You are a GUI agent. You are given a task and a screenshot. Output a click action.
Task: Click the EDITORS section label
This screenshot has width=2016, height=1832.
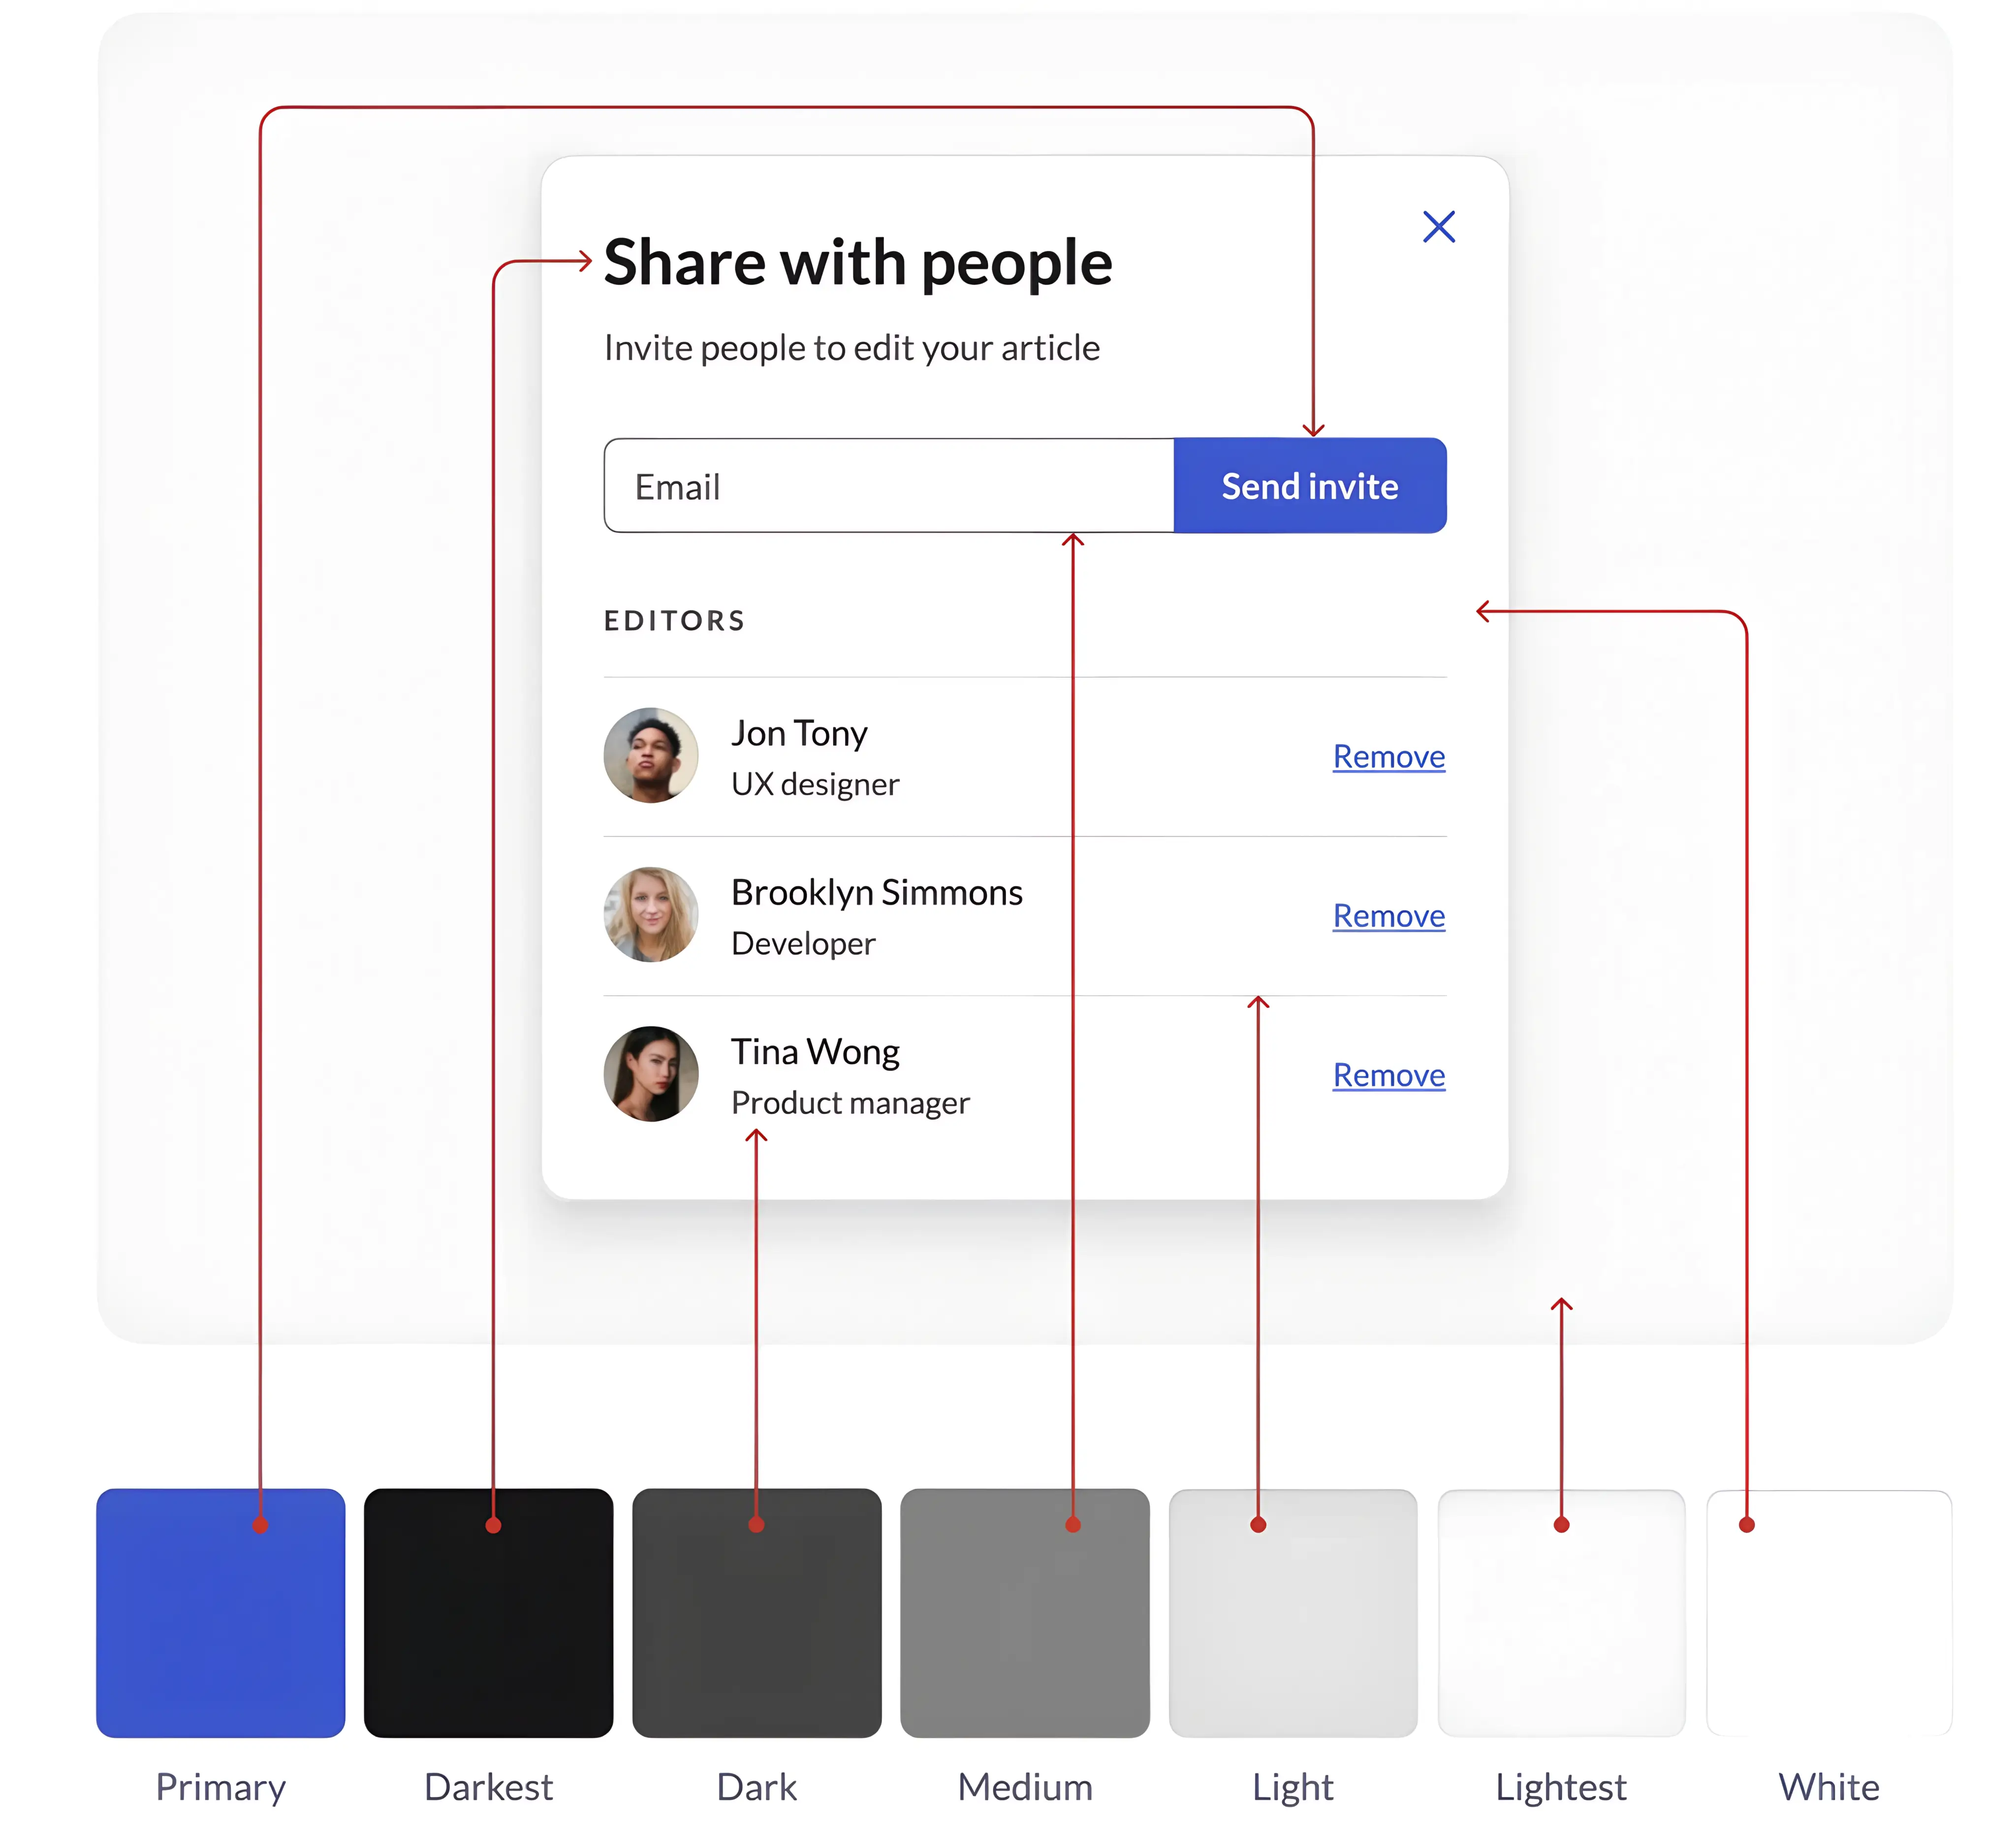(x=675, y=621)
